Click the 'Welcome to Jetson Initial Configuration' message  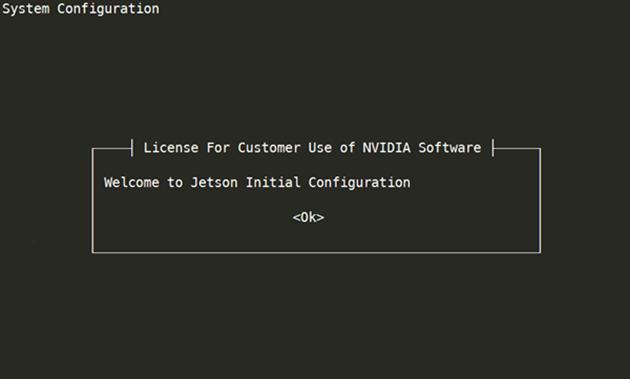(257, 182)
